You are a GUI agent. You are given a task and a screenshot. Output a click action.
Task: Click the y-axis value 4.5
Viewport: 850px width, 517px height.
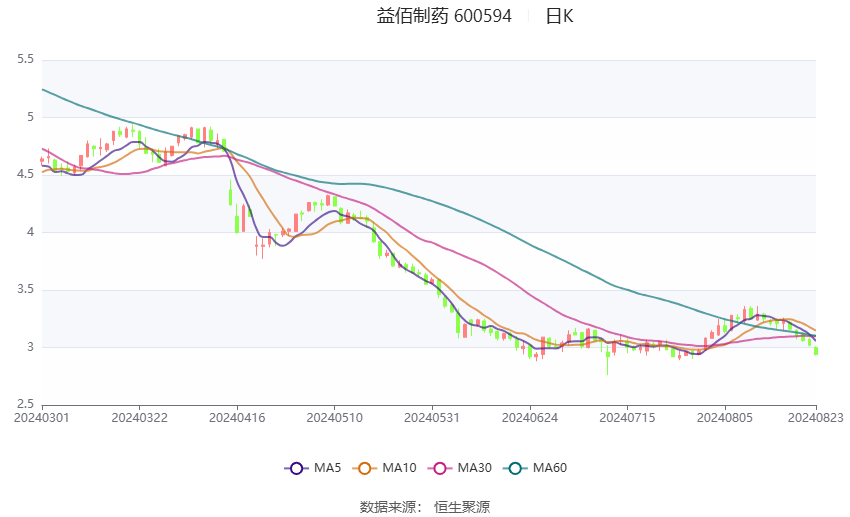pyautogui.click(x=25, y=174)
